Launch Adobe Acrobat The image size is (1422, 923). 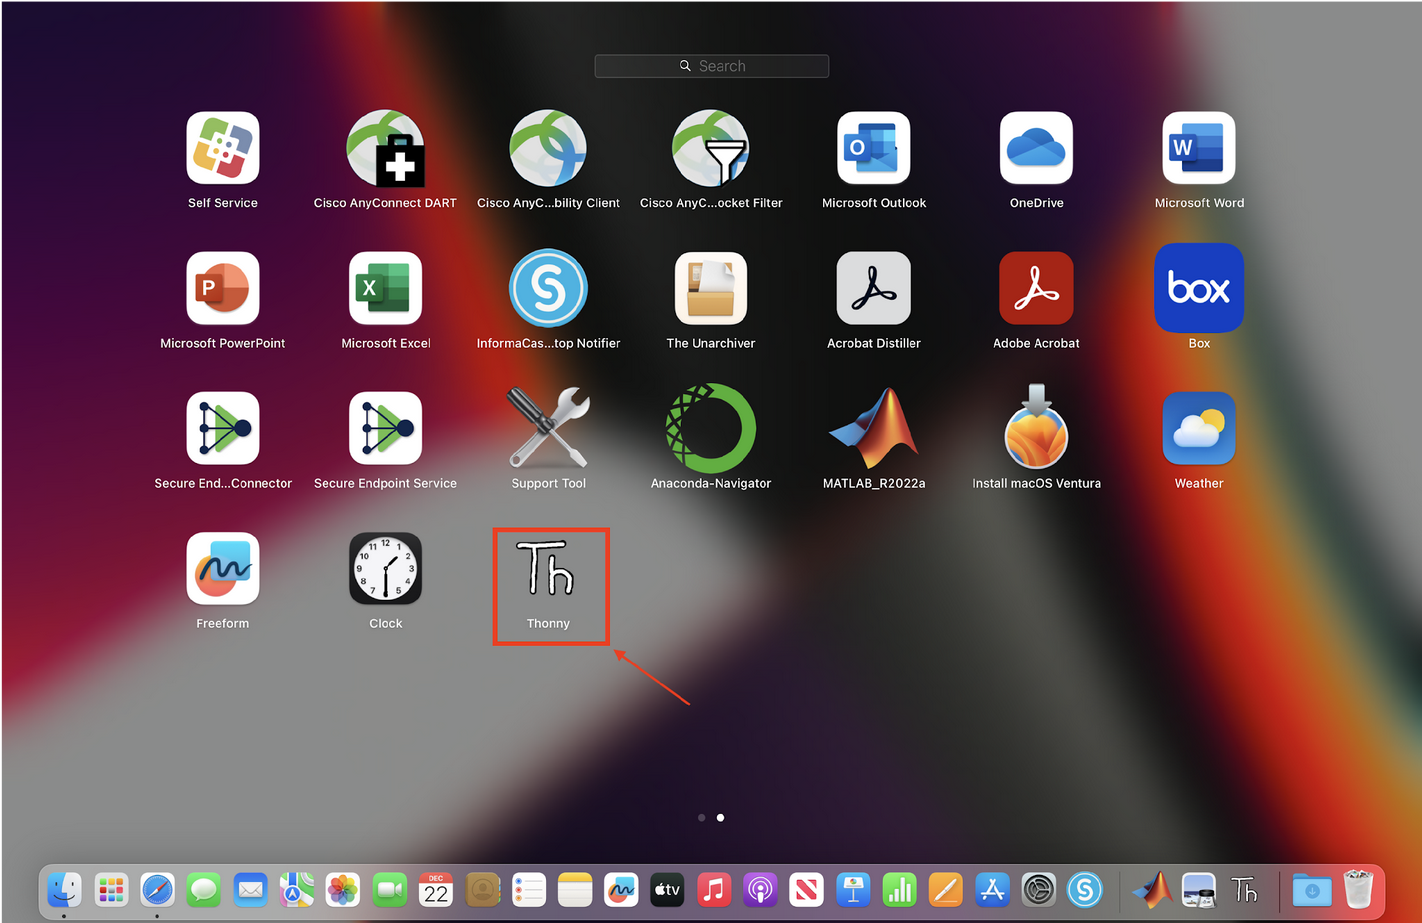(x=1036, y=288)
